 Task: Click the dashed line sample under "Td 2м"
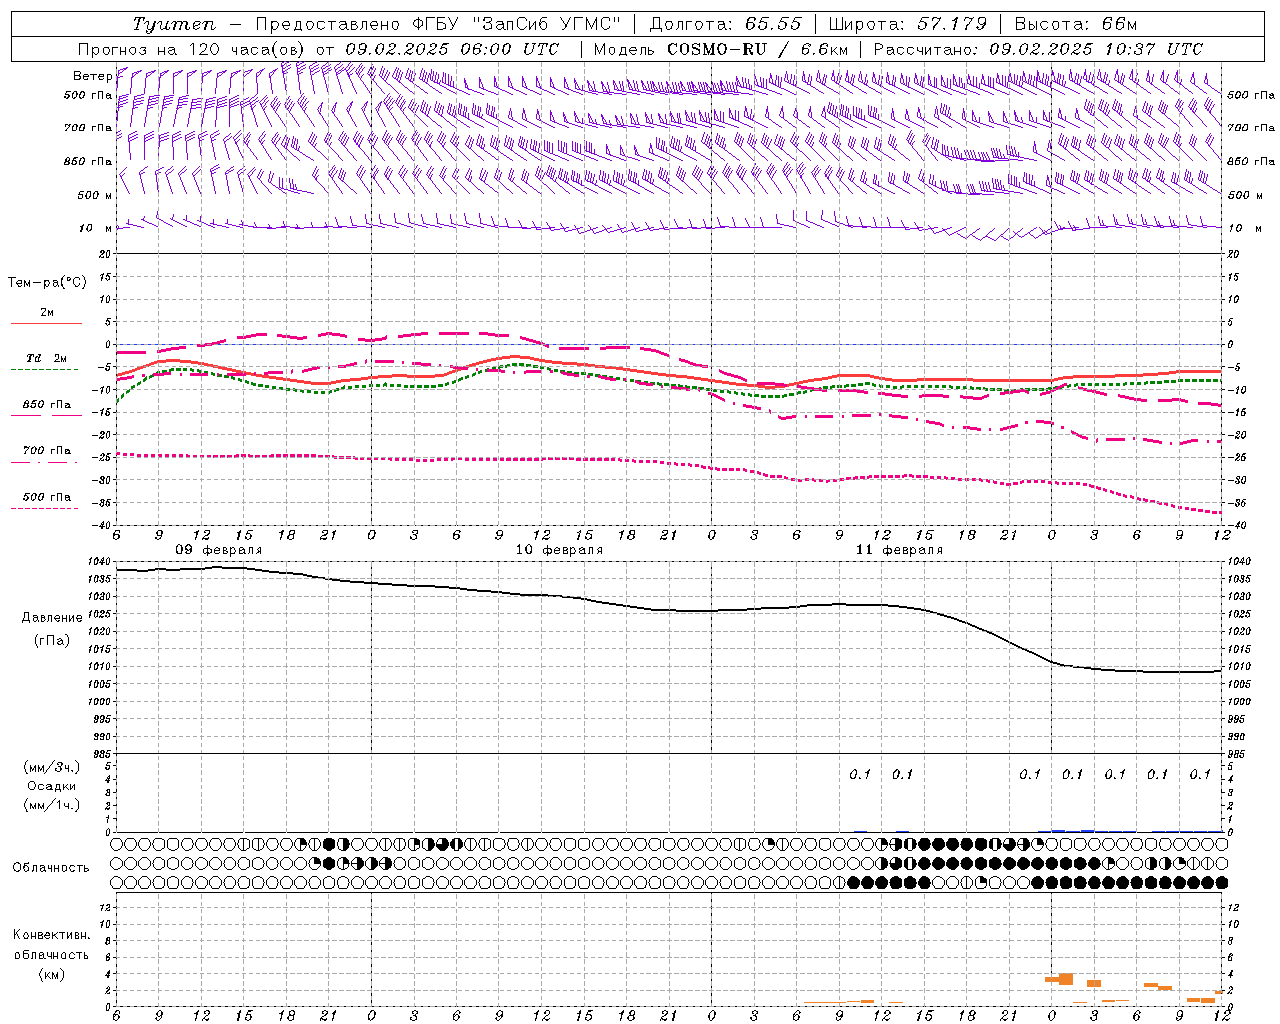tap(44, 370)
